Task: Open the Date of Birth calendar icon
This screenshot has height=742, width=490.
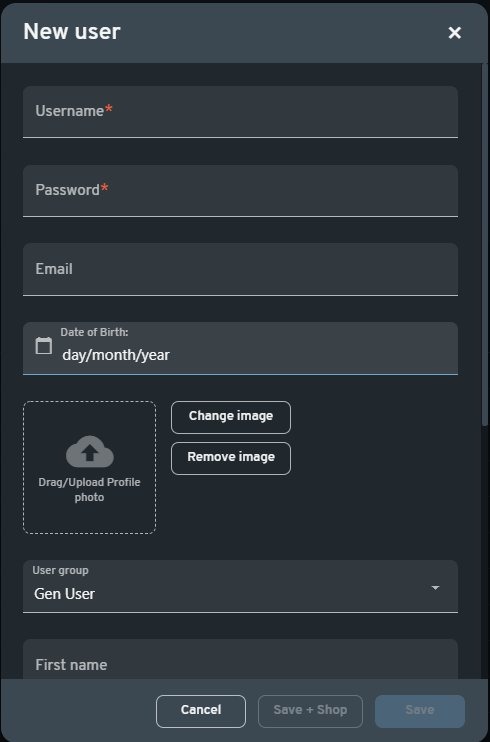Action: coord(44,345)
